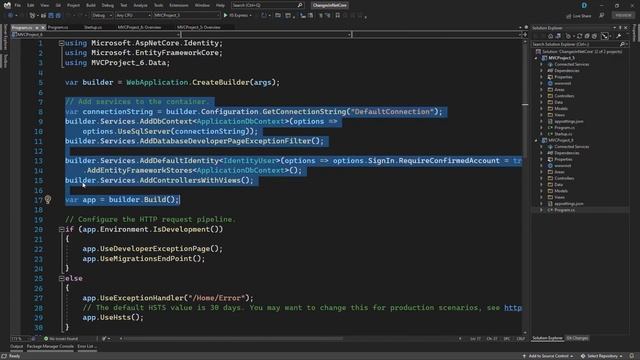Screen dimensions: 640x360
Task: Open the Output panel tab
Action: click(17, 347)
